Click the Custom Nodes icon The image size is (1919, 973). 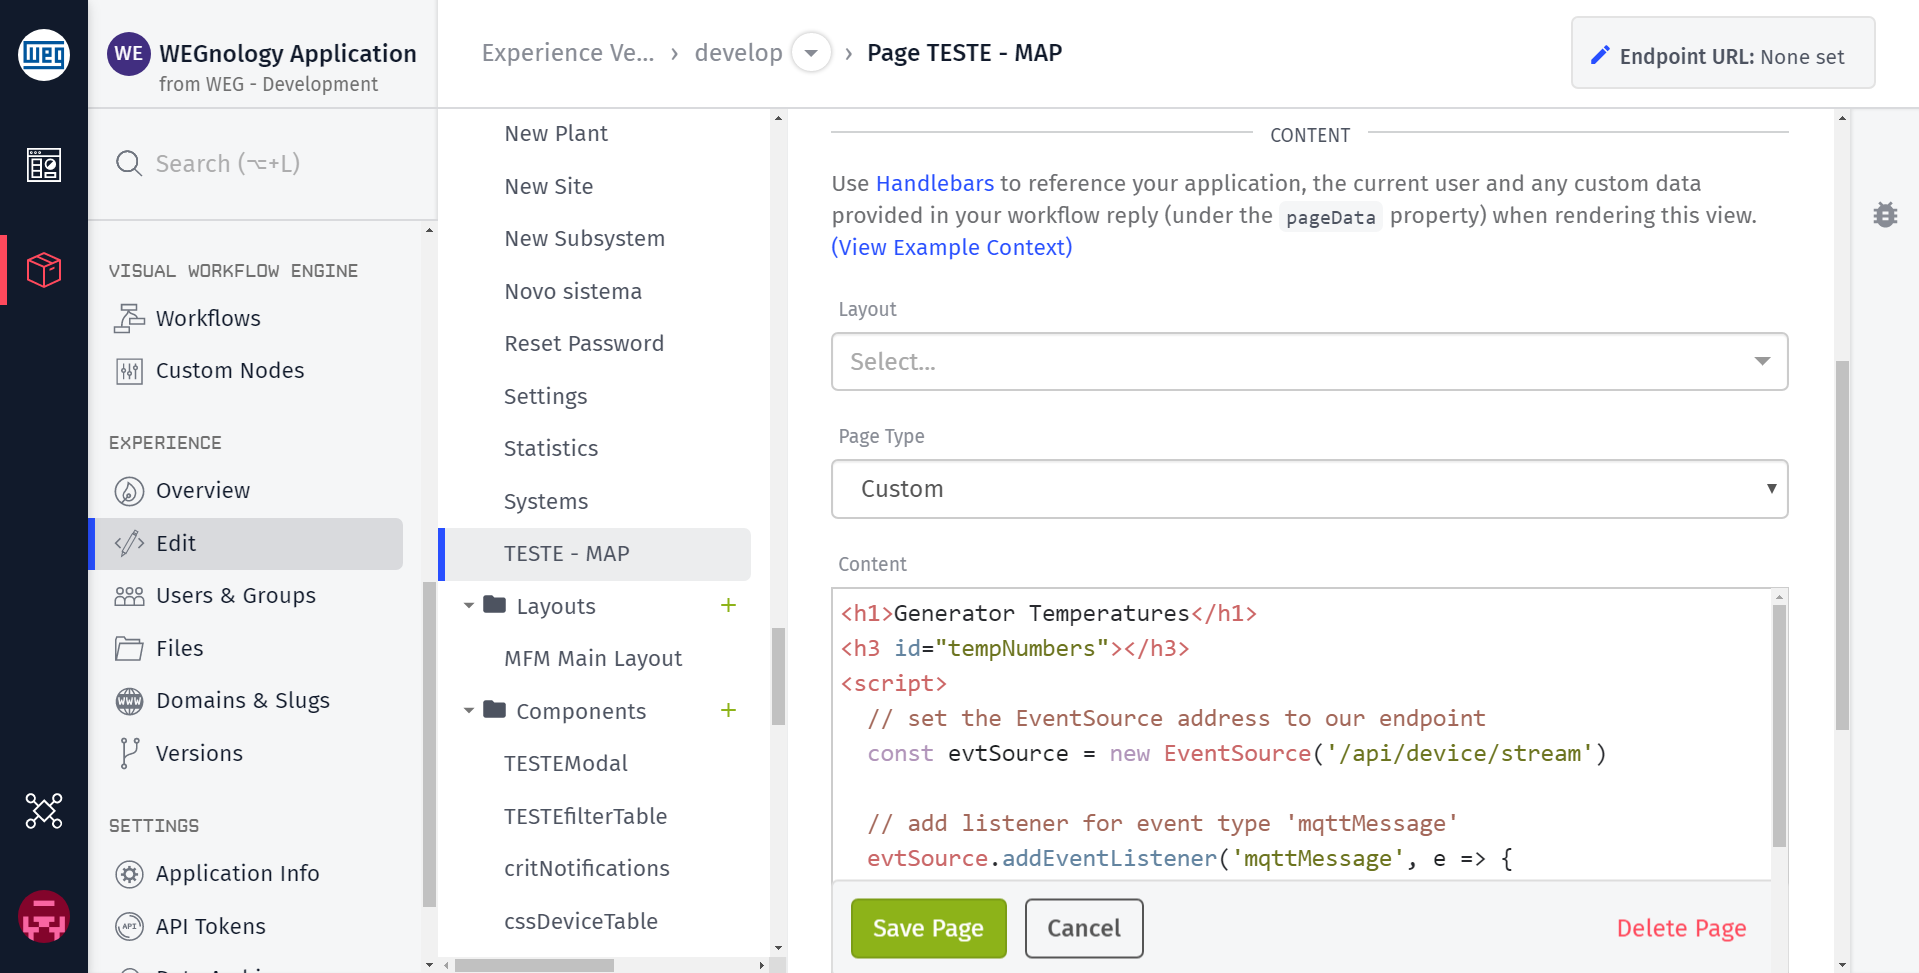[x=129, y=371]
